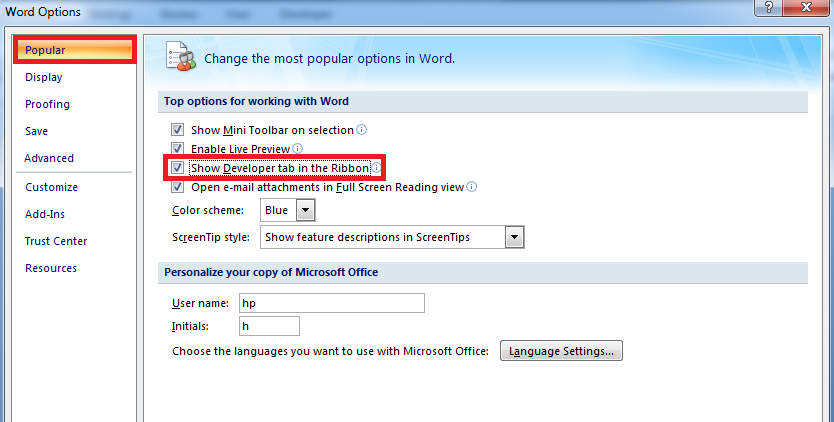
Task: Toggle Open e-mail attachments in Full Screen Reading
Action: tap(177, 187)
